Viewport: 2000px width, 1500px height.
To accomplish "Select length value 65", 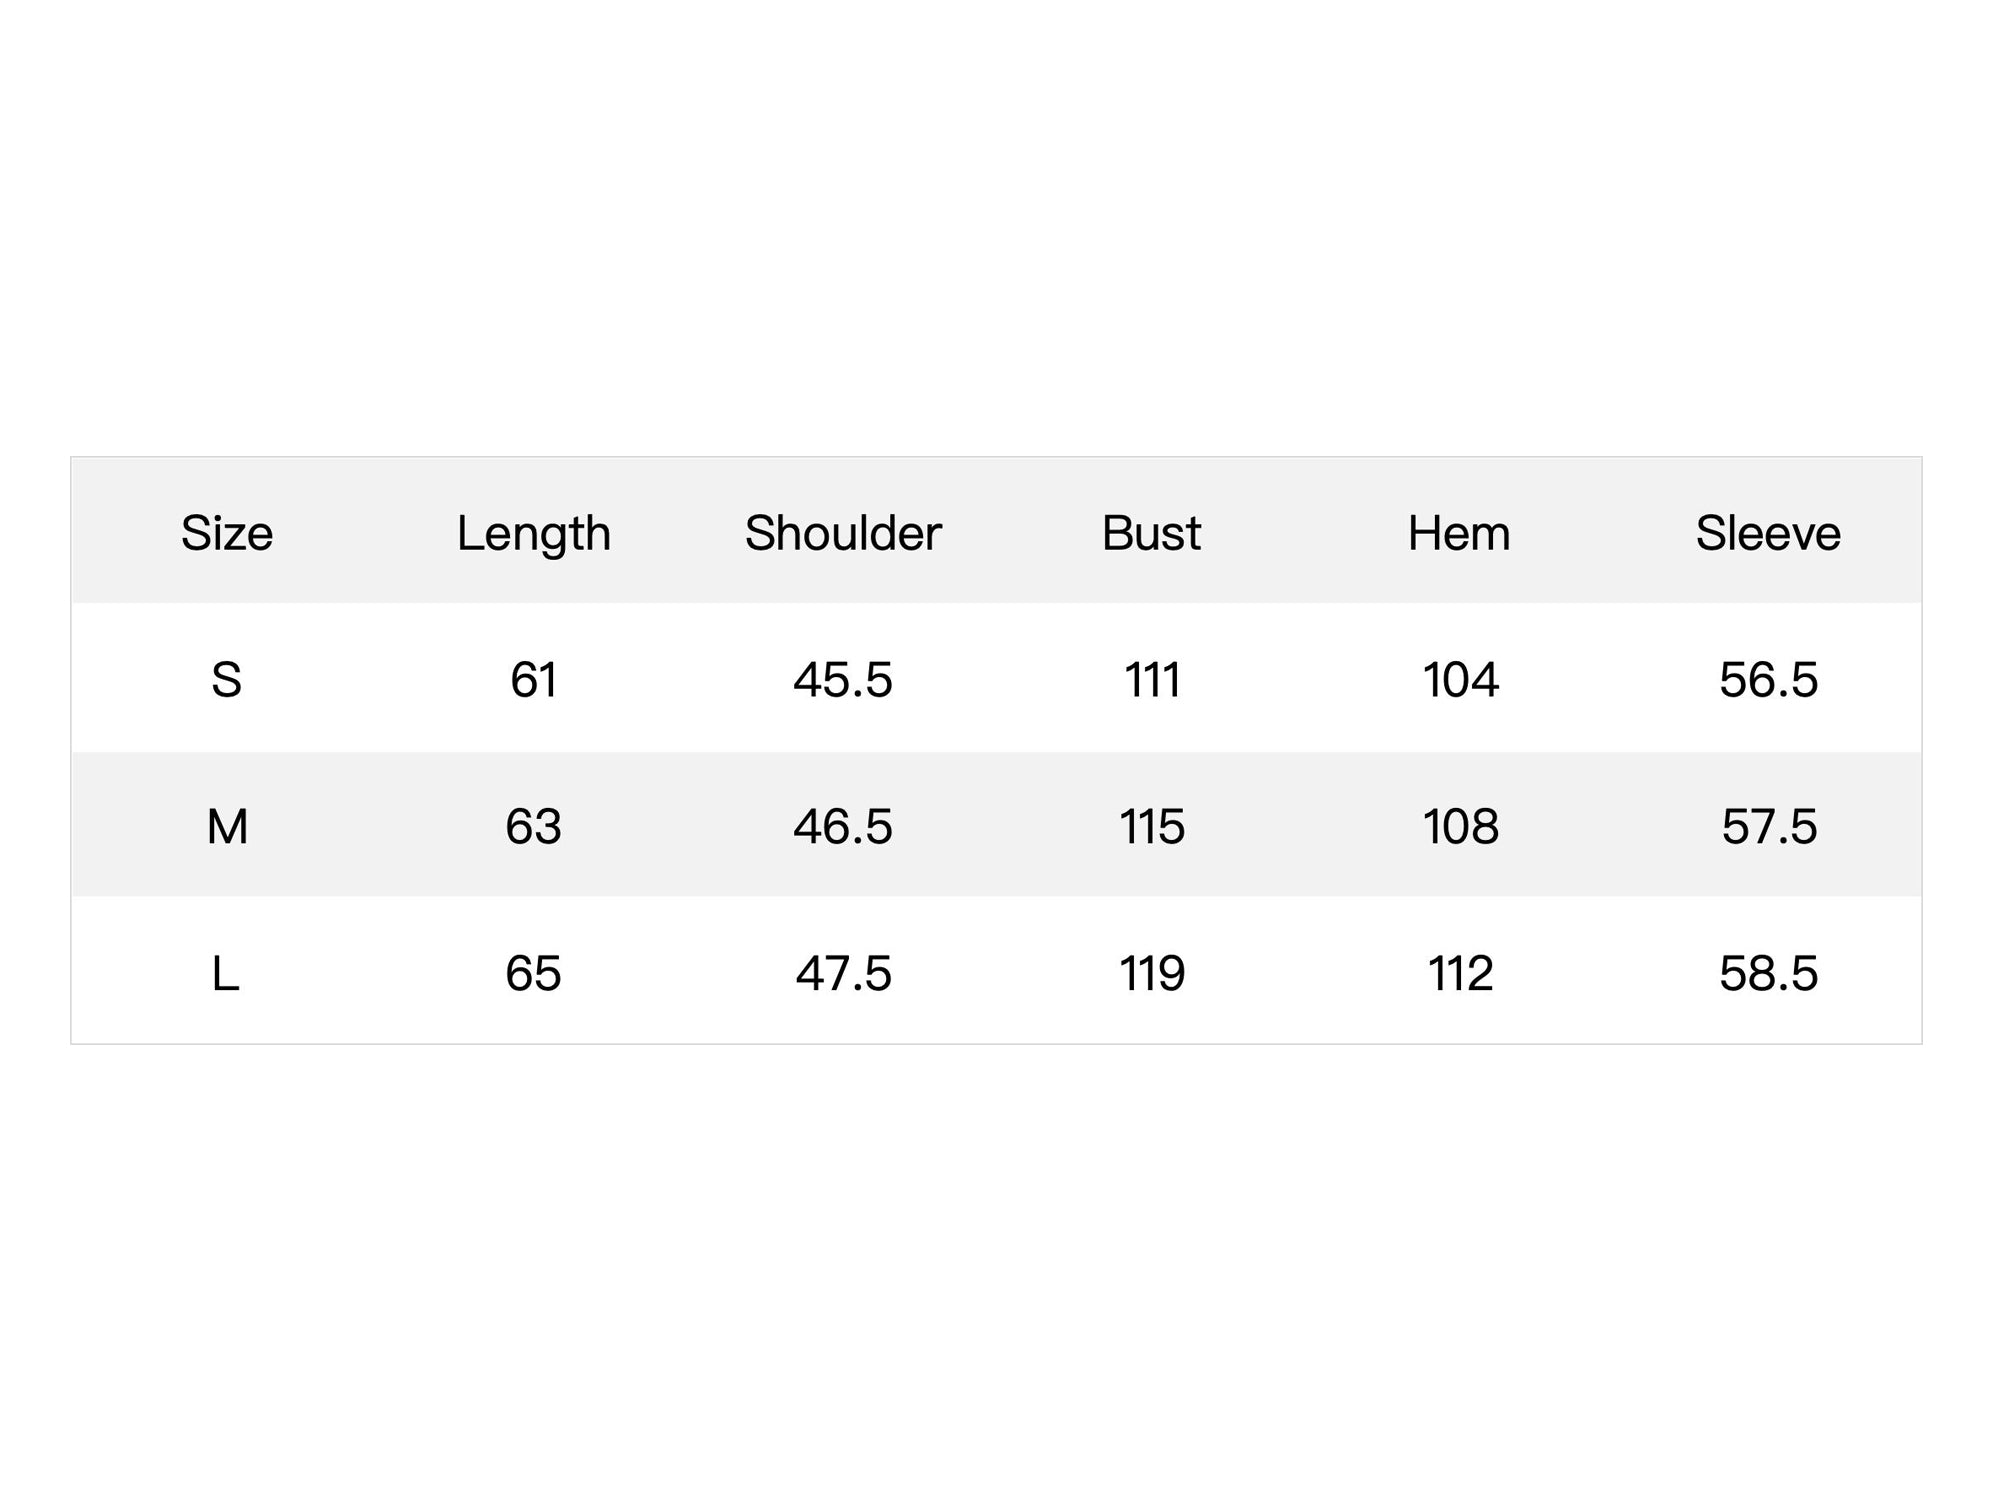I will click(533, 973).
